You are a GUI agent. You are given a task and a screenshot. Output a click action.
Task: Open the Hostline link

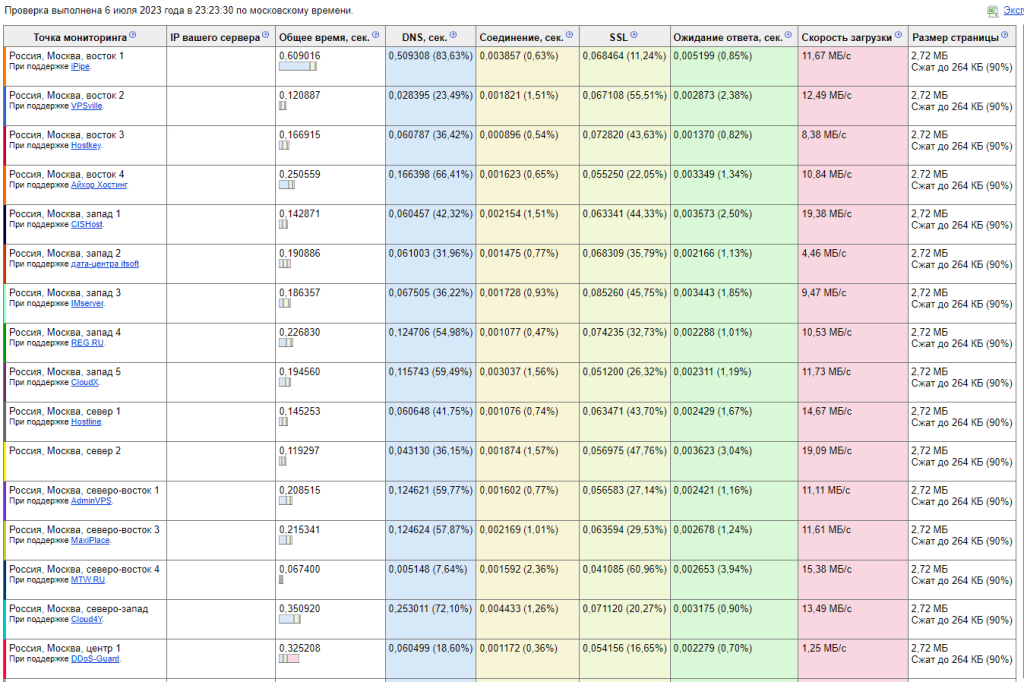pyautogui.click(x=86, y=422)
